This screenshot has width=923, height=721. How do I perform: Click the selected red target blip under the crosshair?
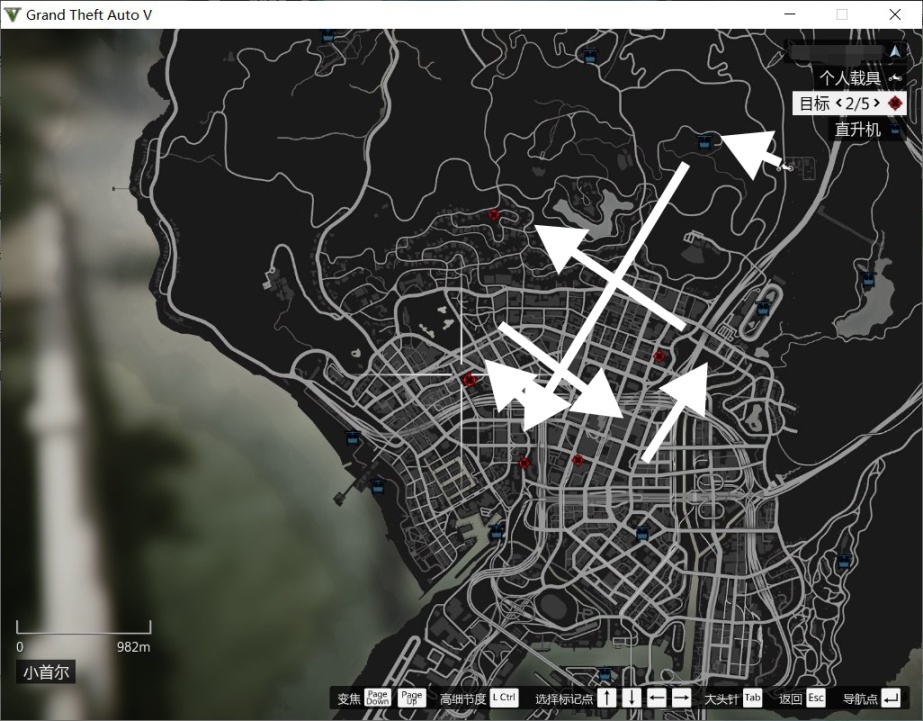tap(469, 380)
